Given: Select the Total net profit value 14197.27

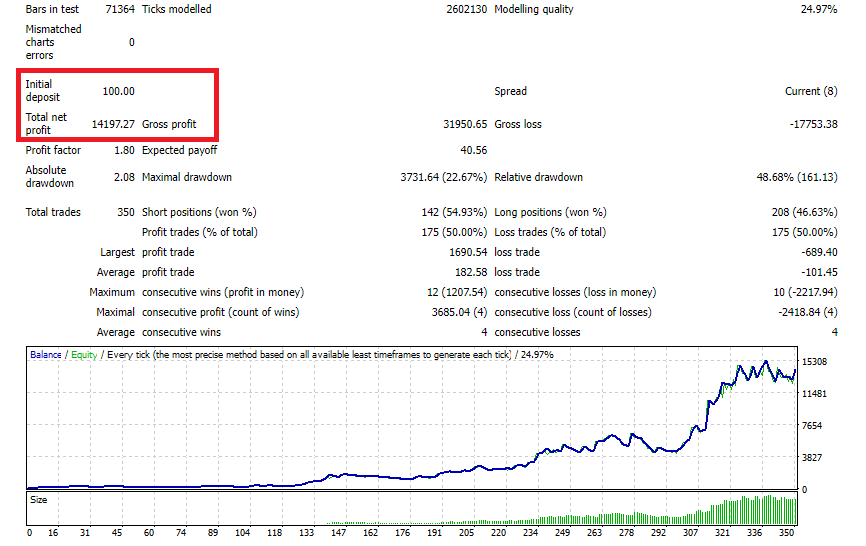Looking at the screenshot, I should 112,124.
